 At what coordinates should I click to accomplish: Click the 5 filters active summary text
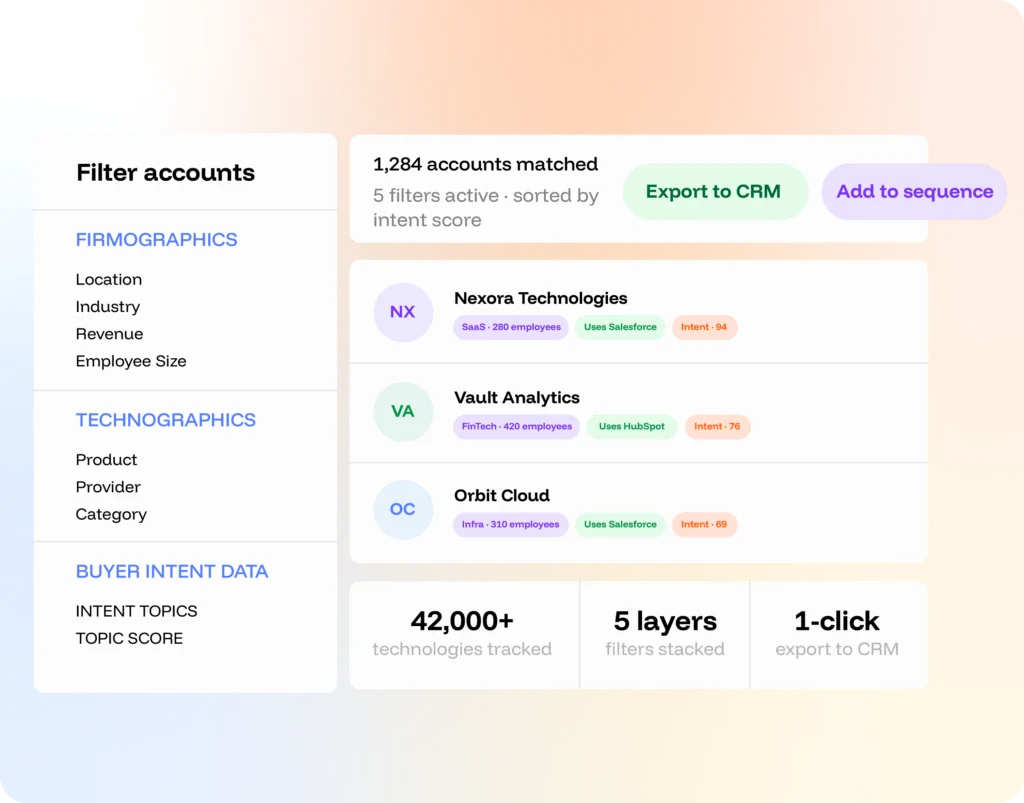click(x=485, y=208)
